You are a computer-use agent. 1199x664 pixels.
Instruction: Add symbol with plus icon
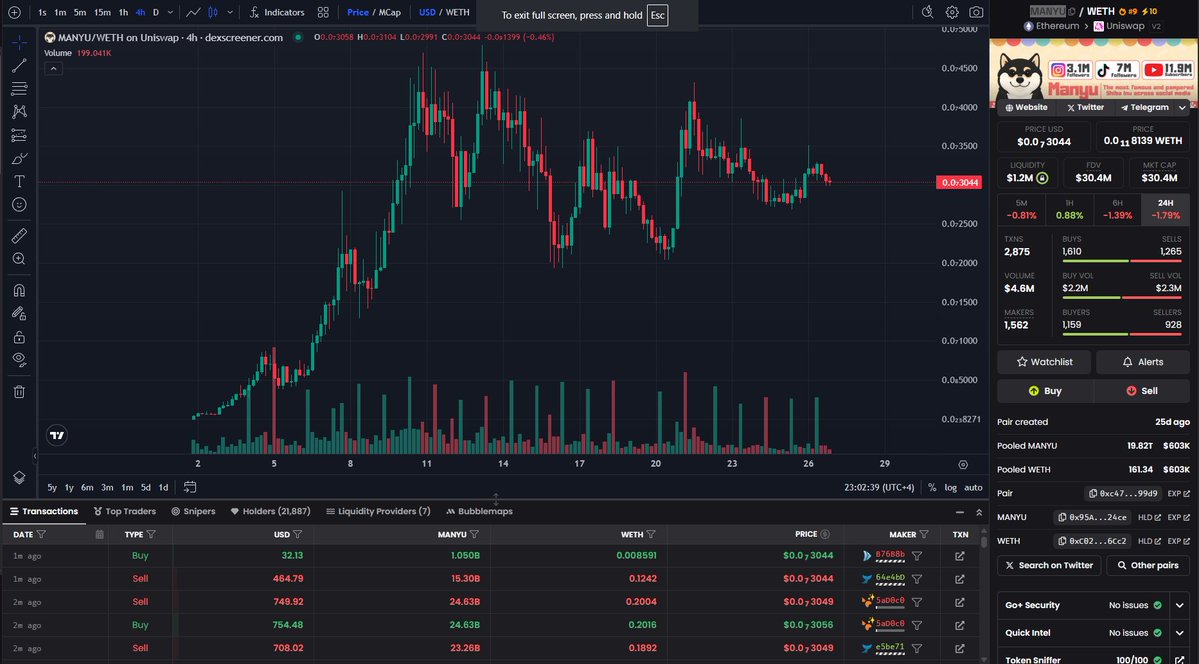coord(14,12)
